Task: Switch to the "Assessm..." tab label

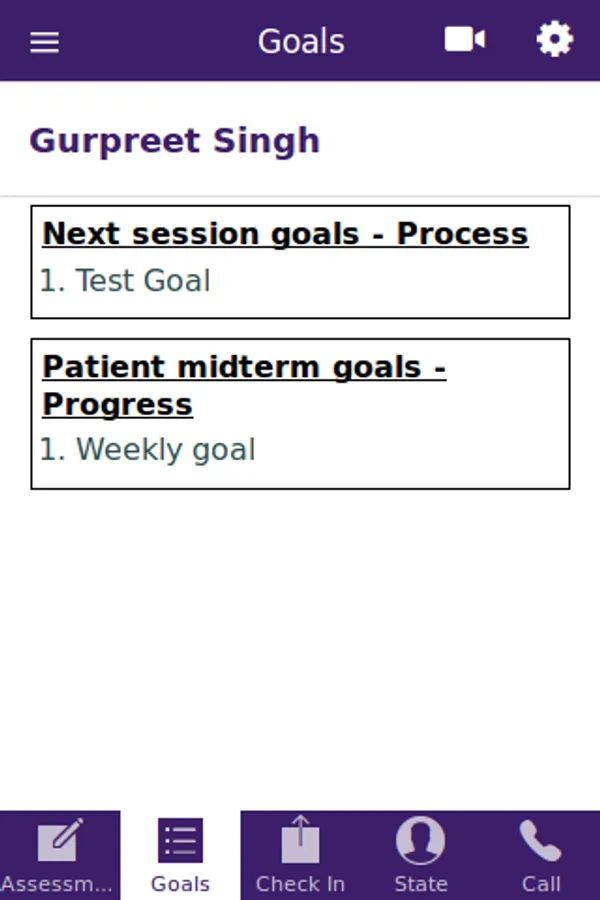Action: (x=58, y=884)
